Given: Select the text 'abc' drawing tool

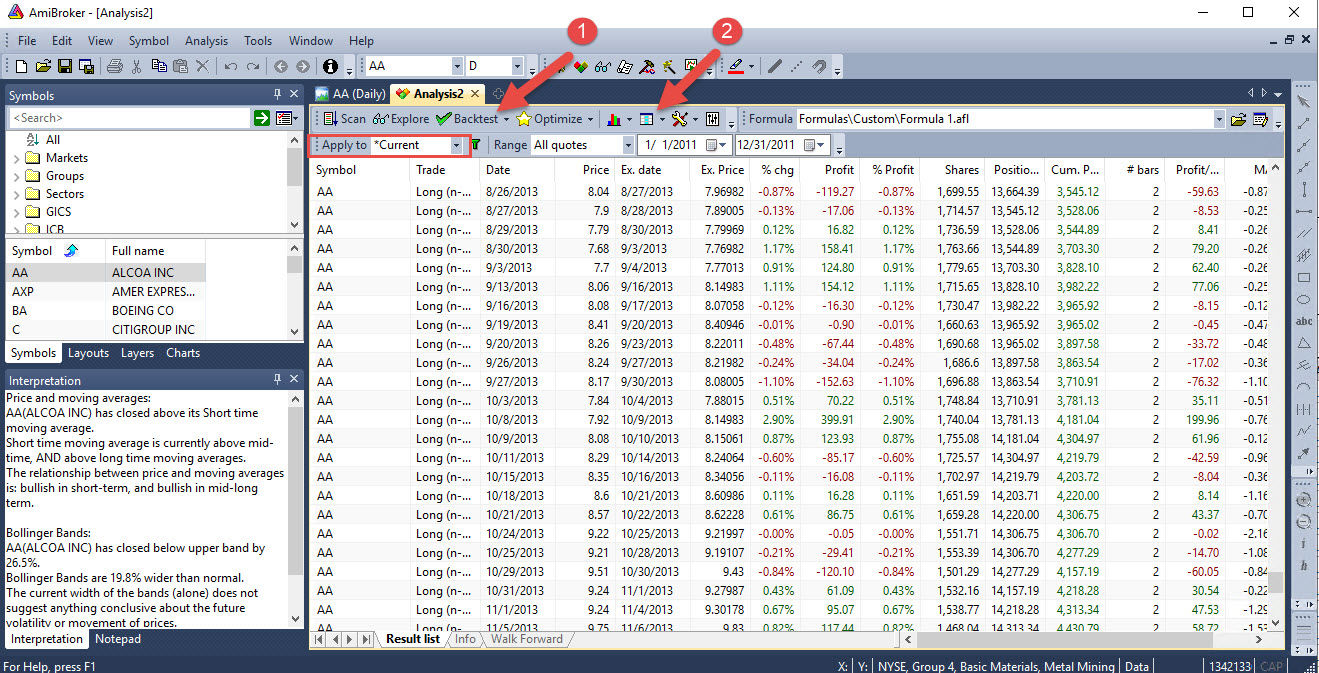Looking at the screenshot, I should click(x=1303, y=321).
